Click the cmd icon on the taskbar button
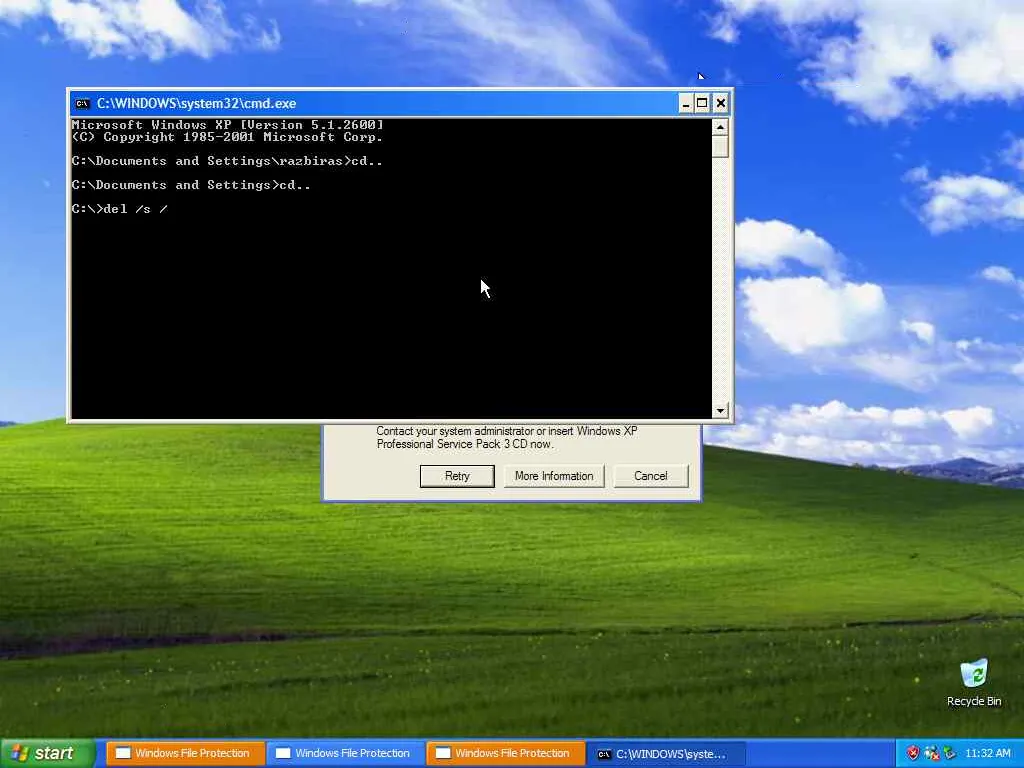 point(604,754)
